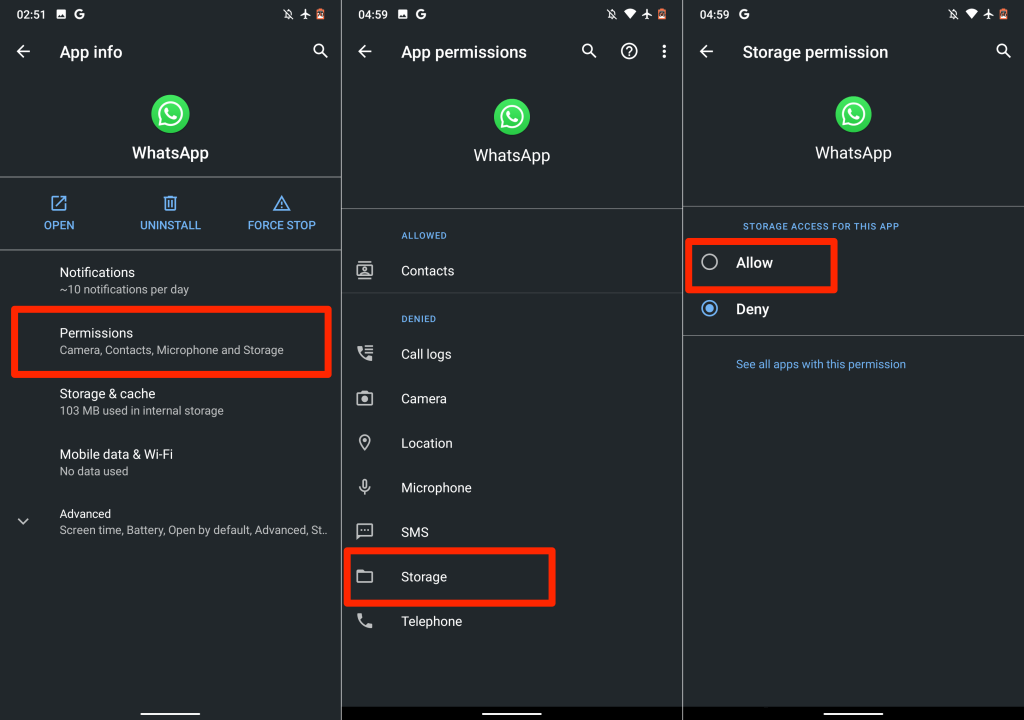Image resolution: width=1024 pixels, height=720 pixels.
Task: Select the Allow radio button
Action: (x=710, y=262)
